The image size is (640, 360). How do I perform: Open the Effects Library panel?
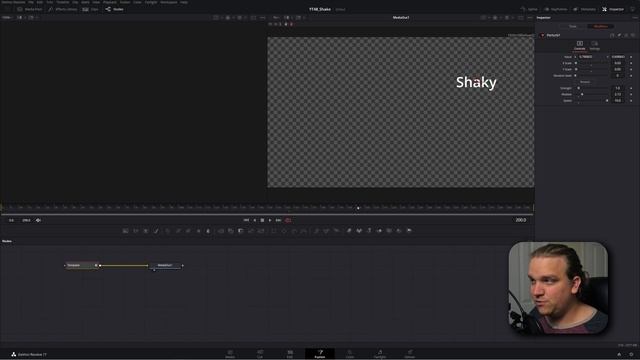coord(63,9)
